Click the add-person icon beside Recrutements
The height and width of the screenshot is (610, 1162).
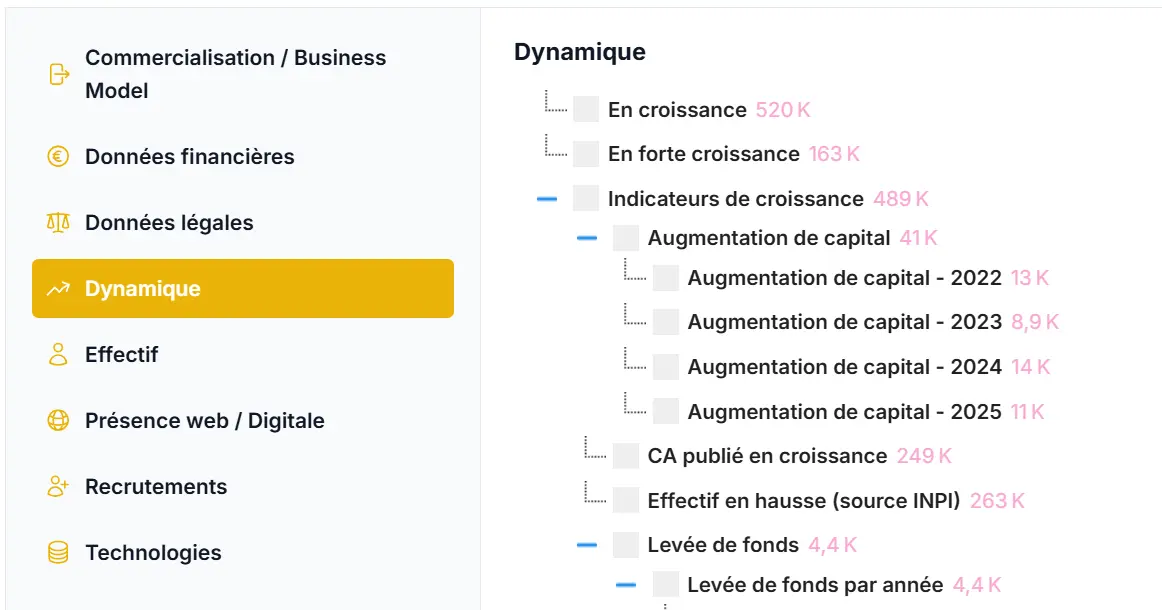pyautogui.click(x=57, y=487)
